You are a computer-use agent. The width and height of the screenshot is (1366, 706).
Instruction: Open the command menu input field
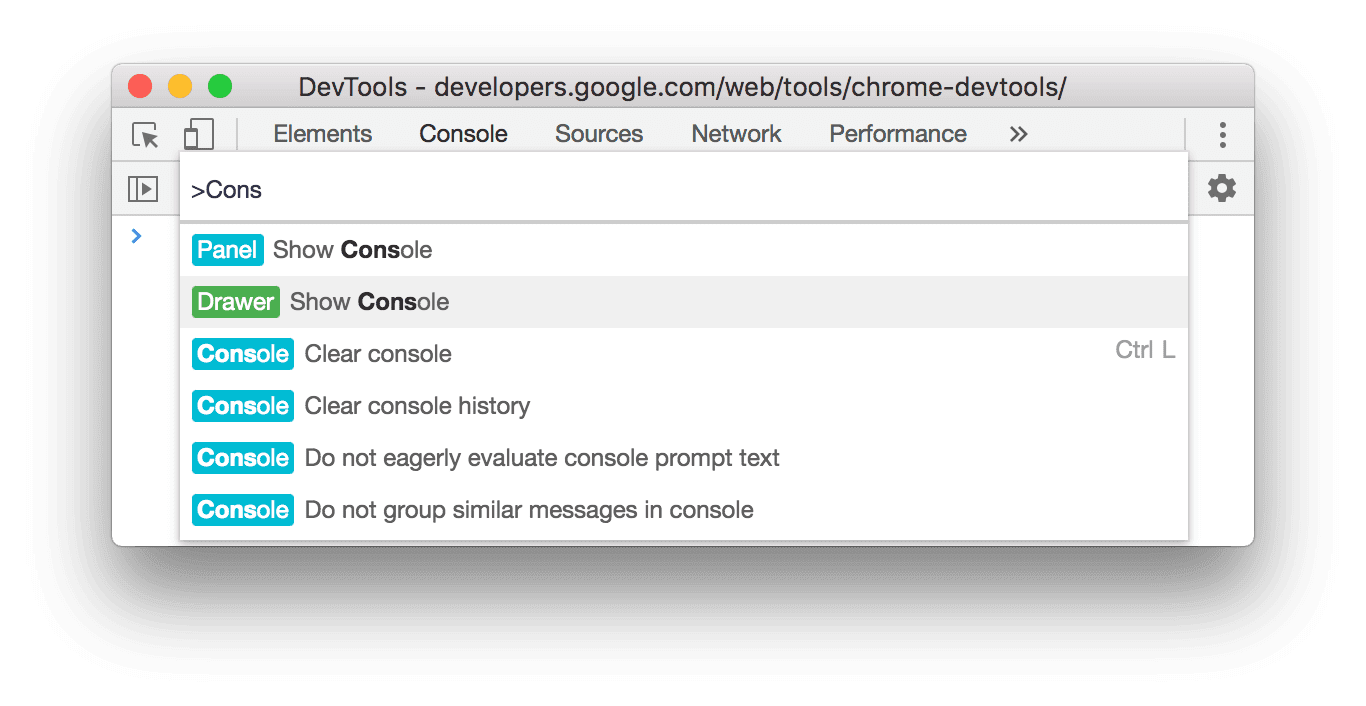point(600,188)
